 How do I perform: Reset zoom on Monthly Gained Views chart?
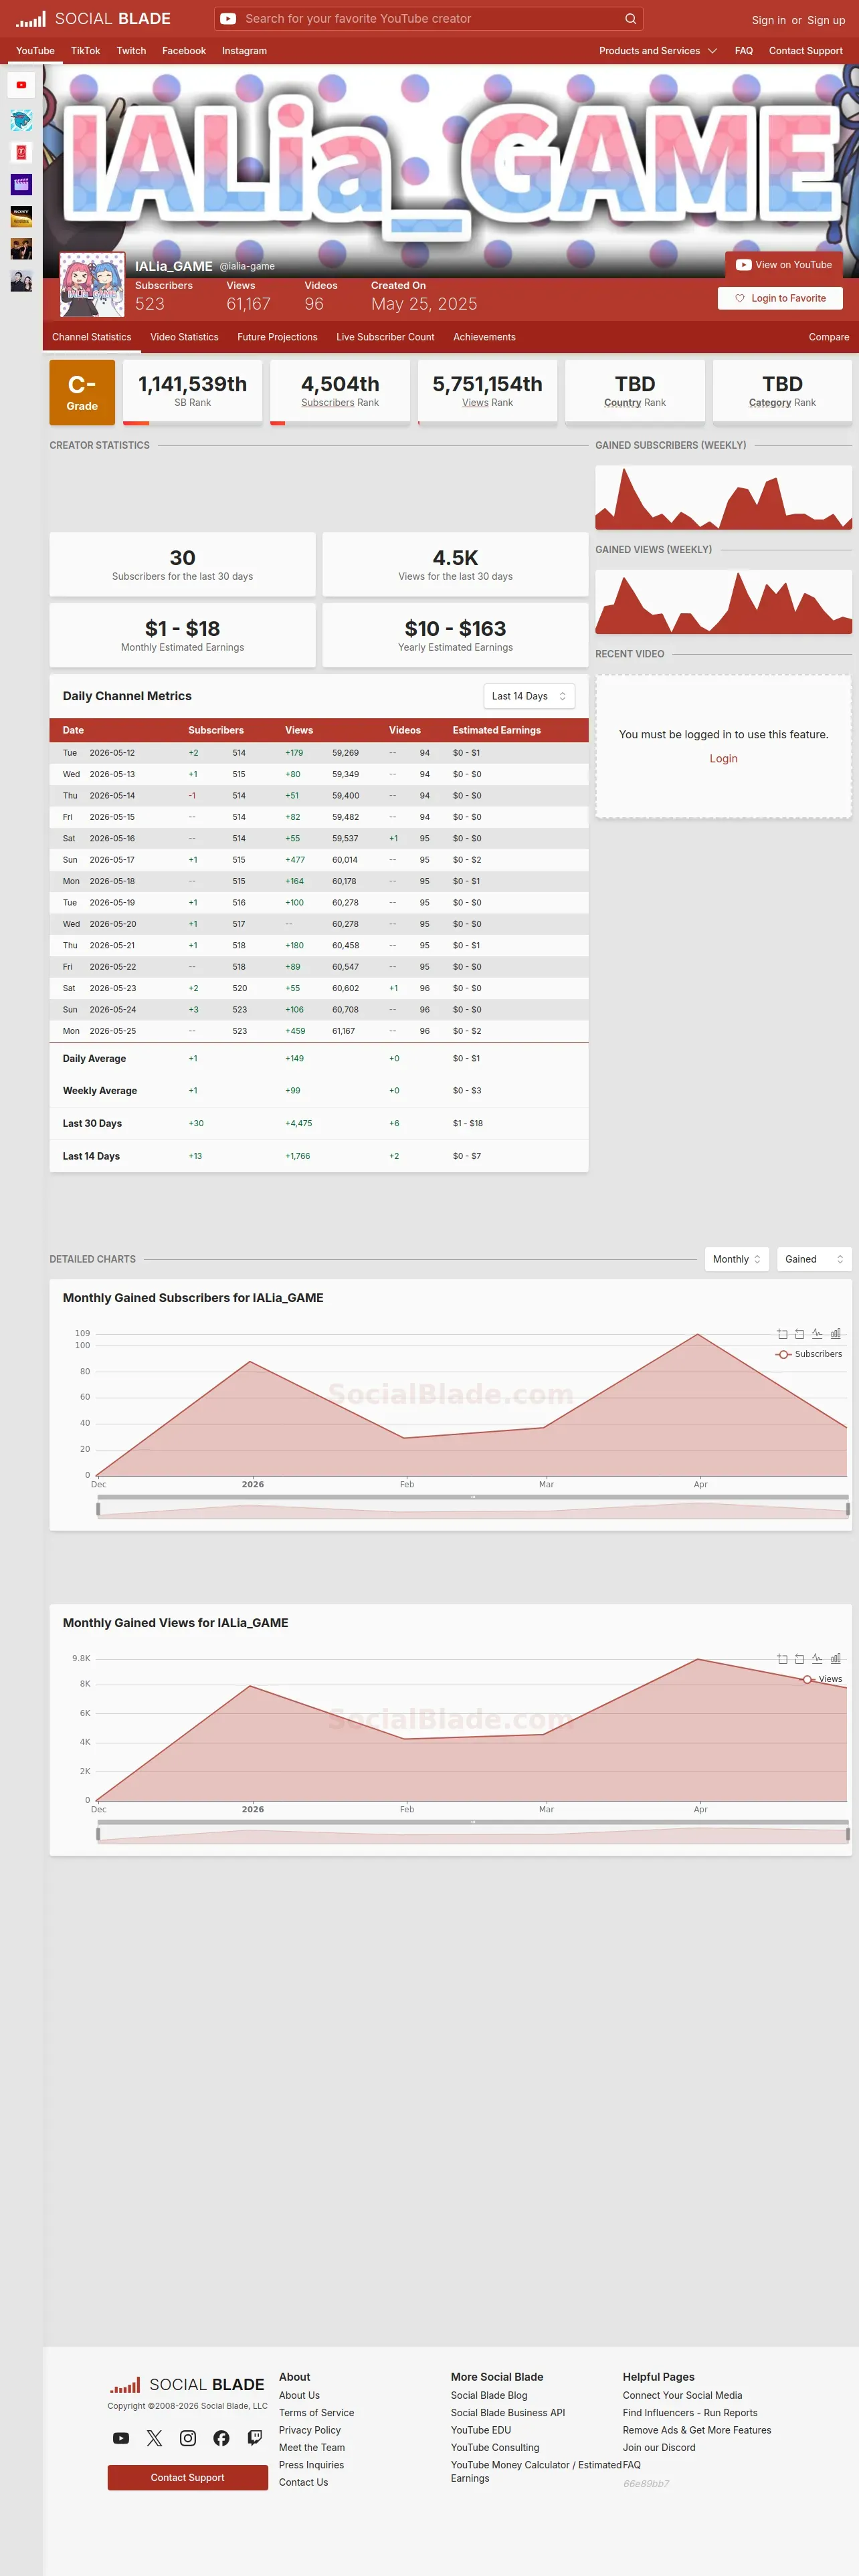799,1659
